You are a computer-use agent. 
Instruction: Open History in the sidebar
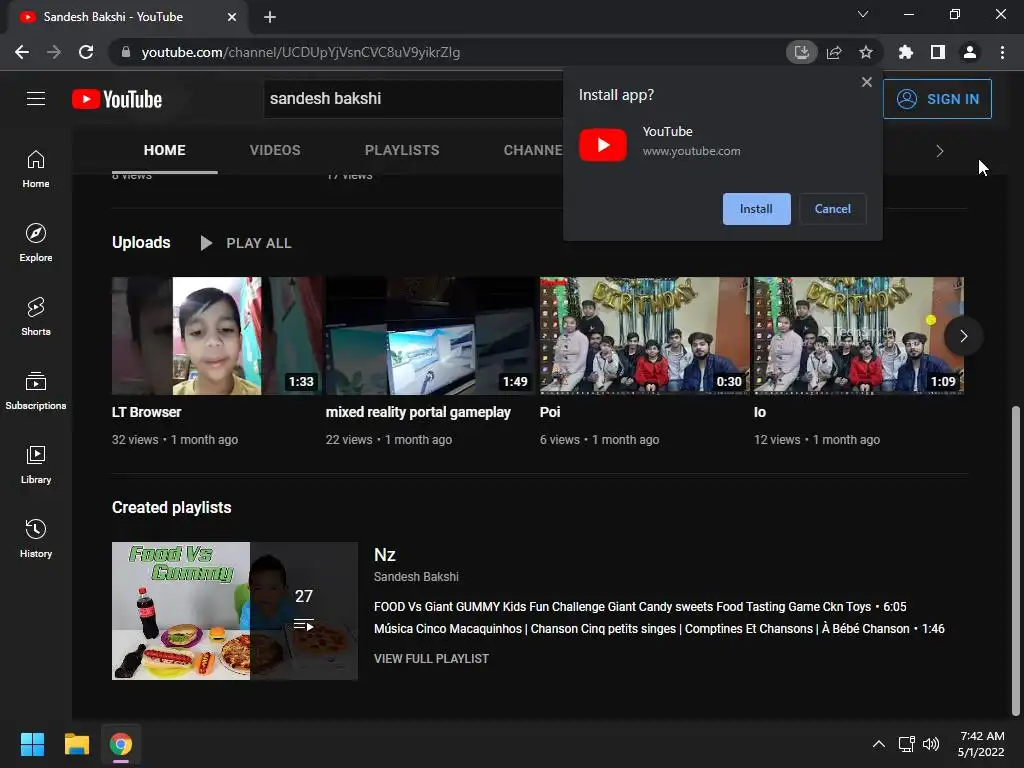coord(36,539)
